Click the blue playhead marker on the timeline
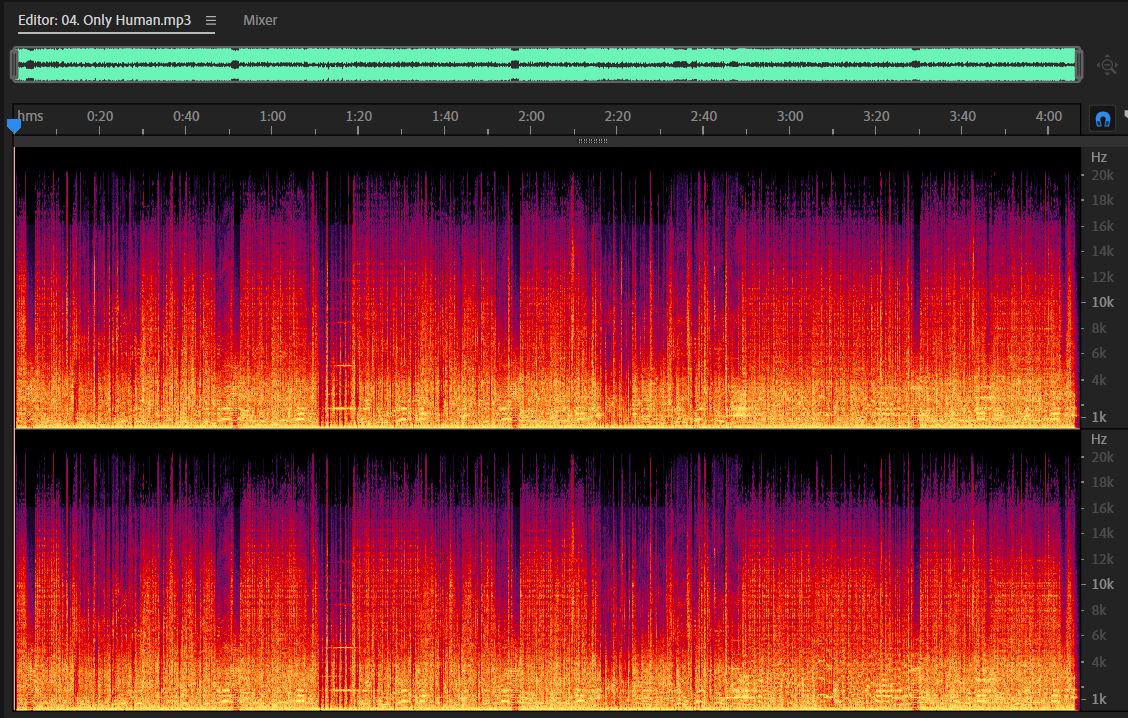 (14, 126)
